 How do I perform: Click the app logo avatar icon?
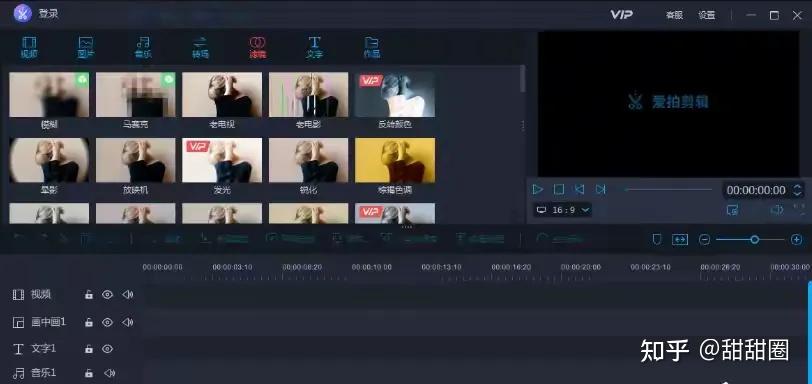pyautogui.click(x=22, y=13)
